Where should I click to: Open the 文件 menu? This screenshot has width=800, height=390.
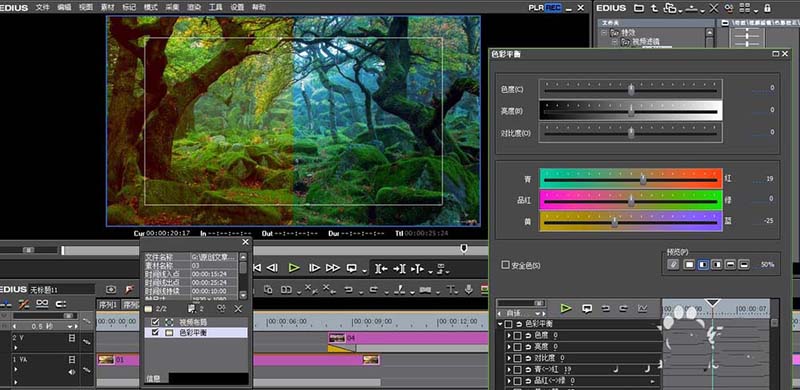click(x=43, y=8)
